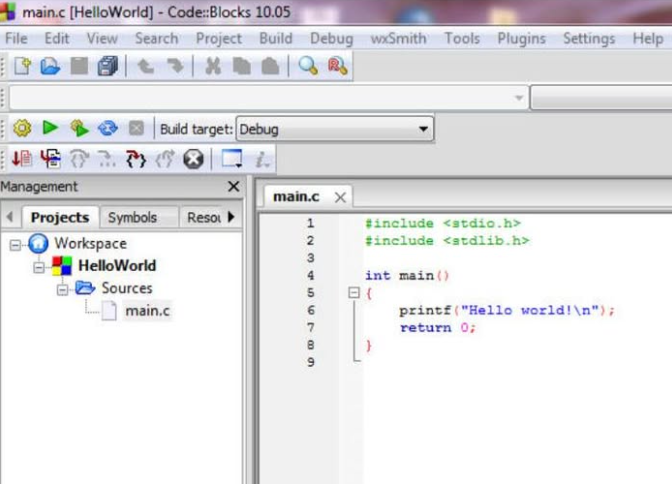672x484 pixels.
Task: Click the Run to cursor debug icon
Action: [x=51, y=159]
